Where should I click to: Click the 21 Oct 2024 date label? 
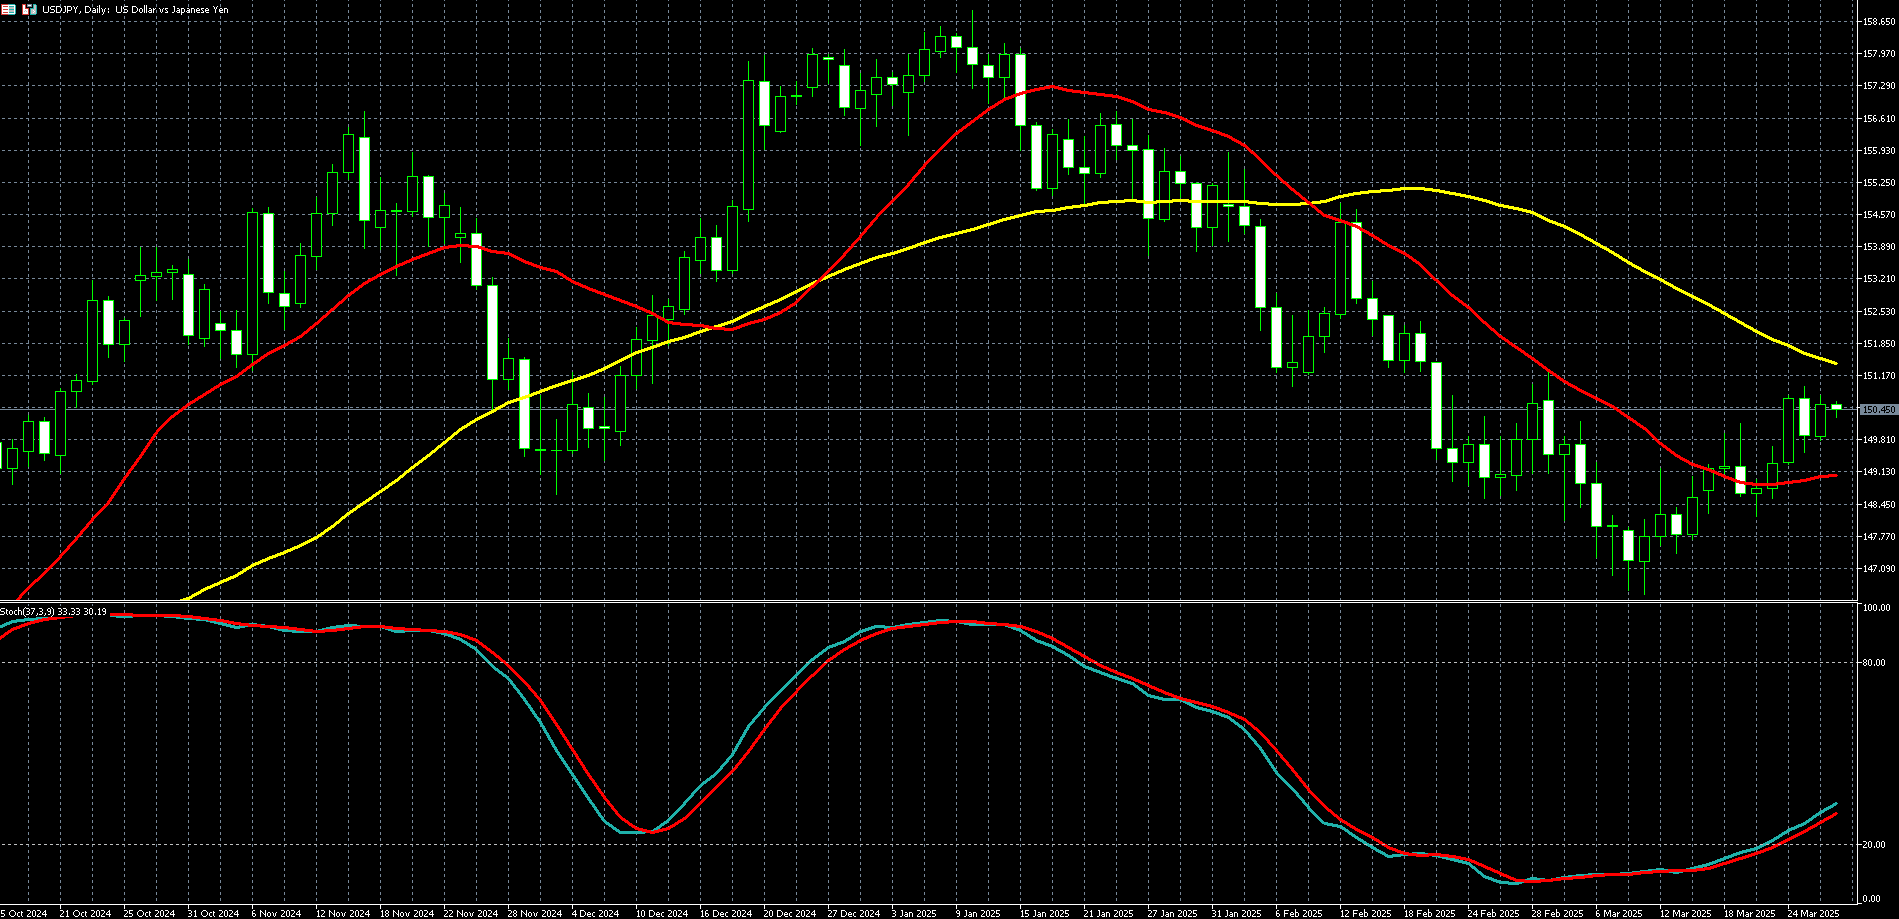coord(84,913)
